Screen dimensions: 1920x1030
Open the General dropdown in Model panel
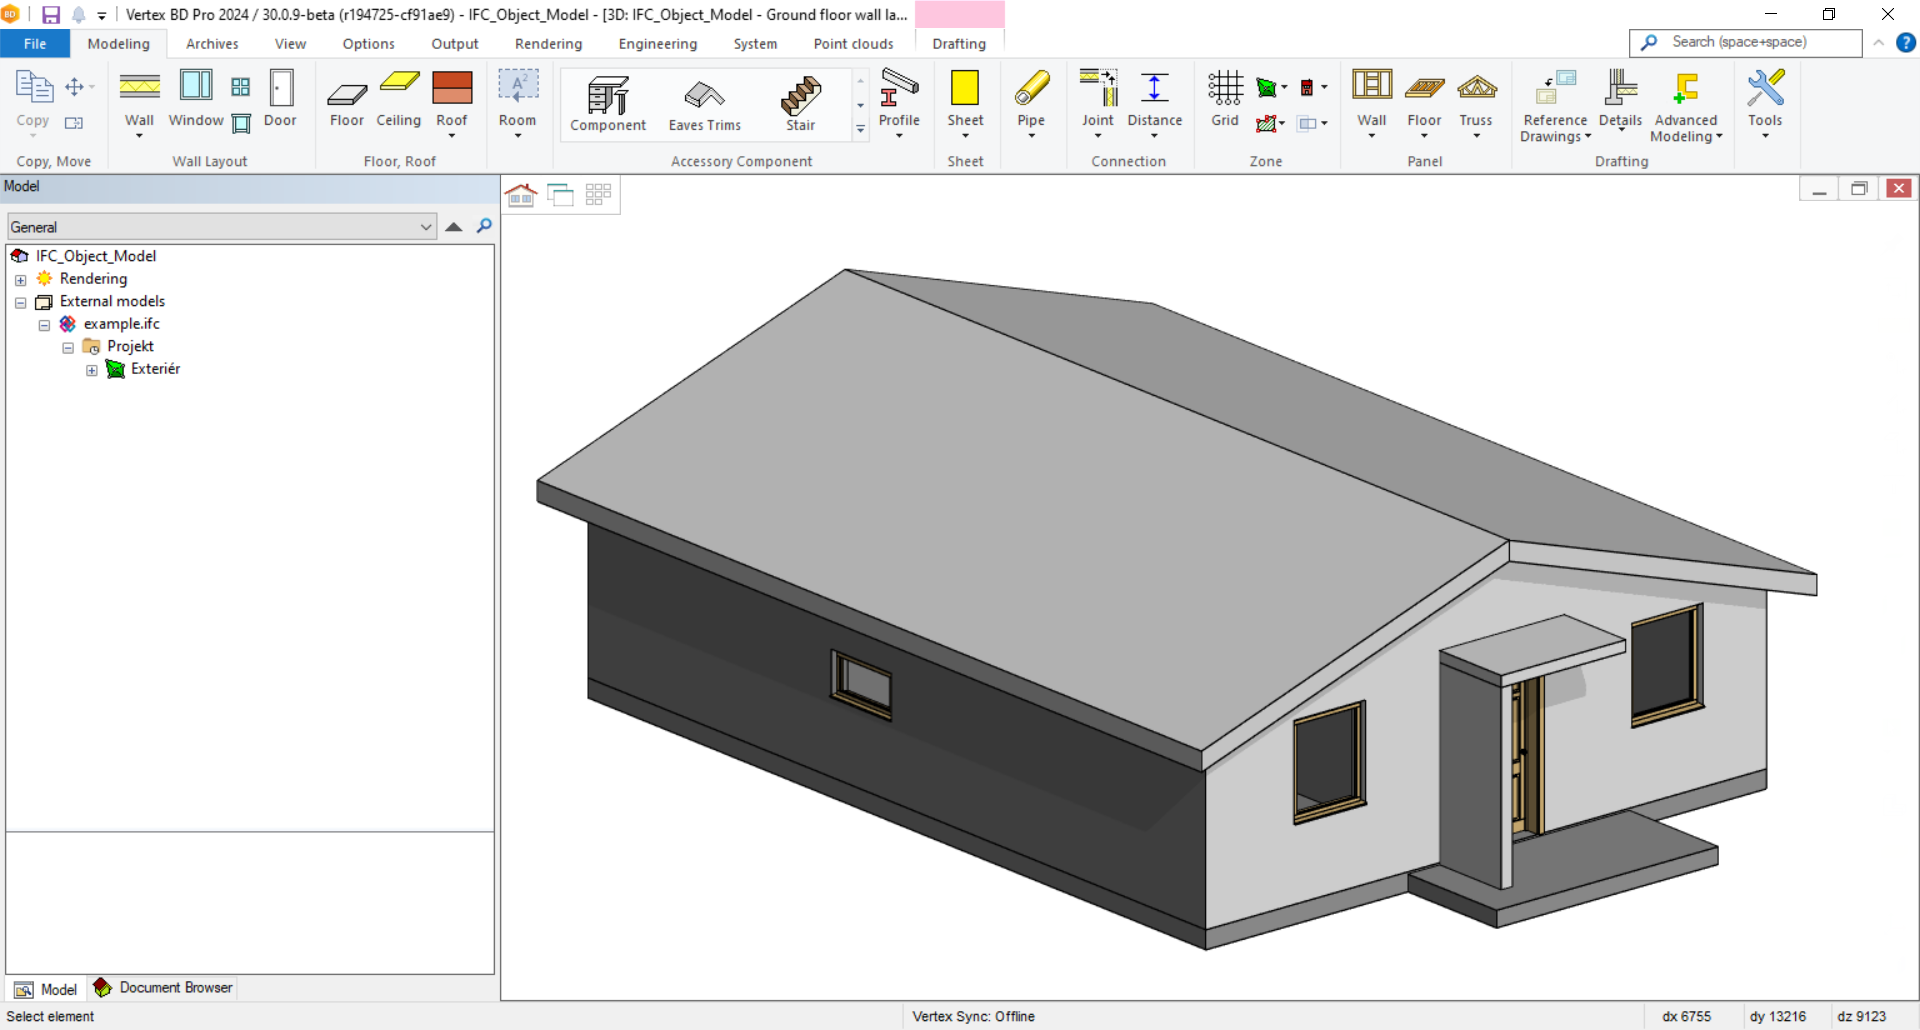222,227
